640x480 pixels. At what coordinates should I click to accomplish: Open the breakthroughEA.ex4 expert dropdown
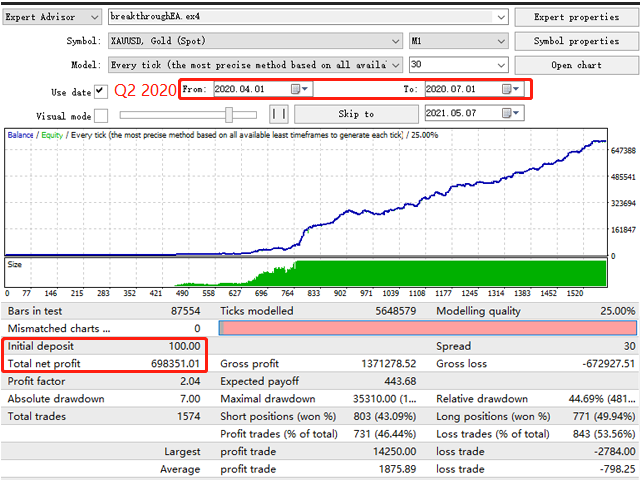tap(501, 17)
